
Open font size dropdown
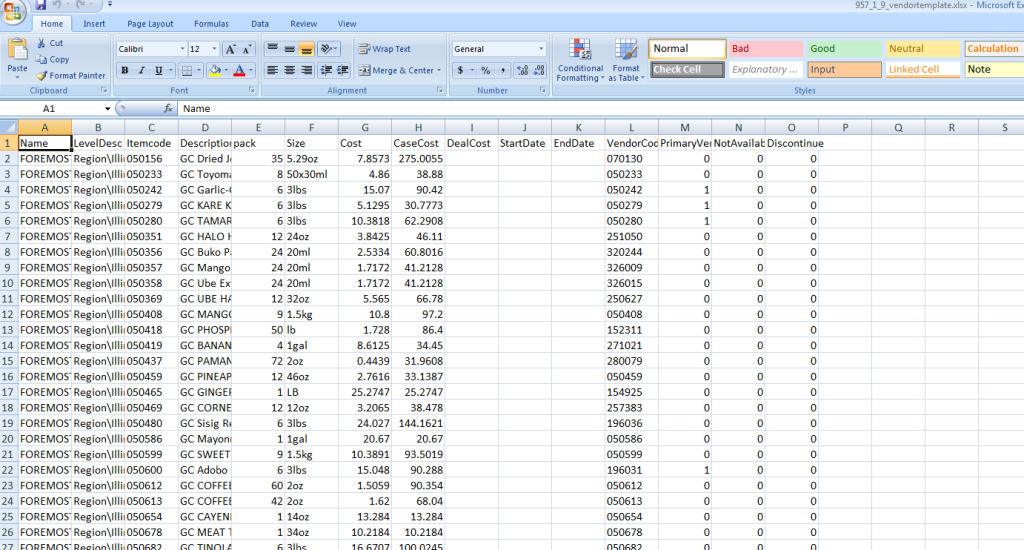click(214, 49)
